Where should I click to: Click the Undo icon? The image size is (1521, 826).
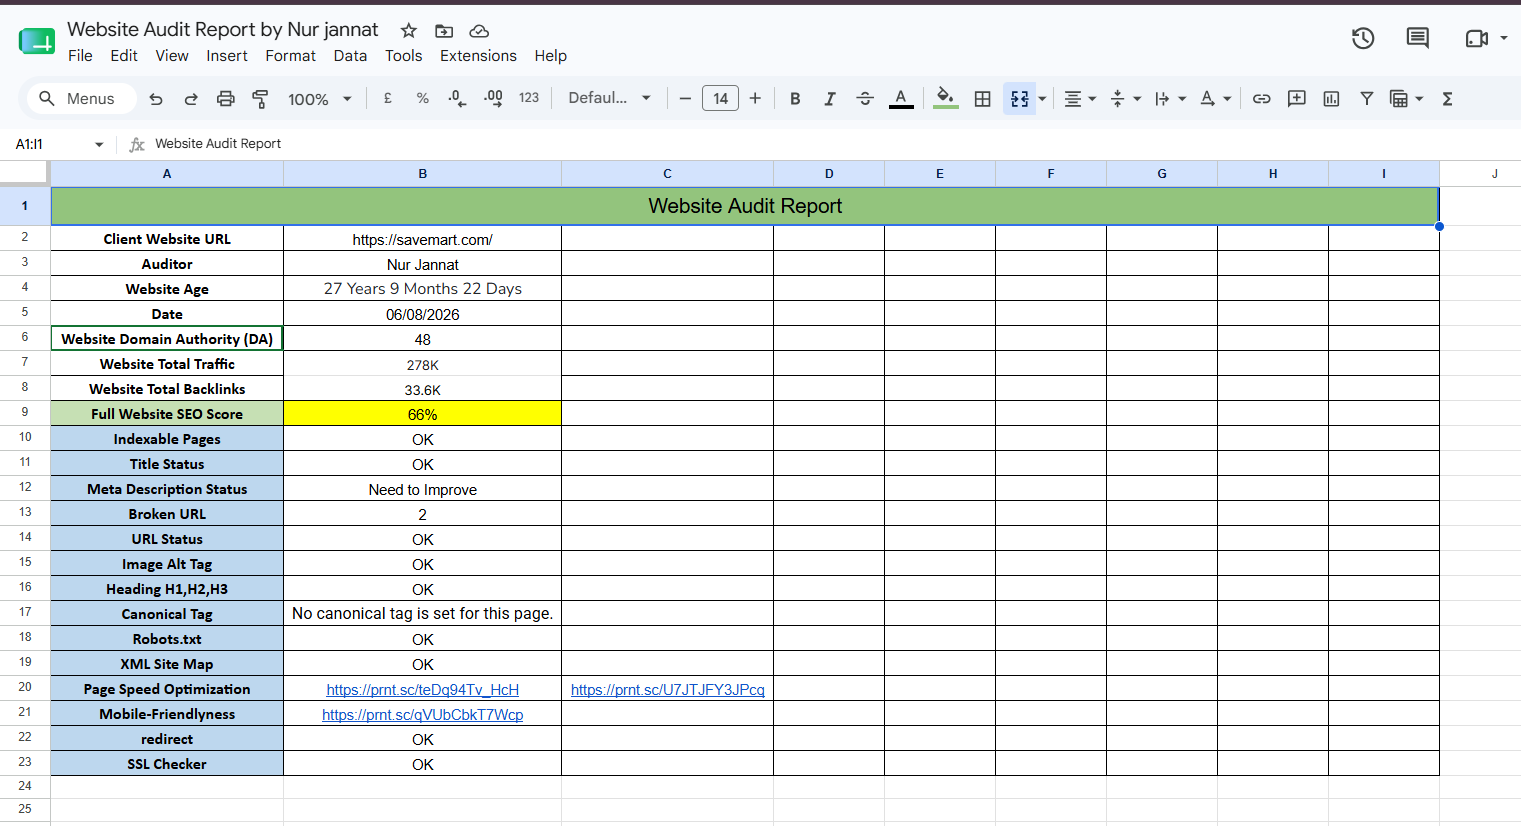(x=156, y=98)
